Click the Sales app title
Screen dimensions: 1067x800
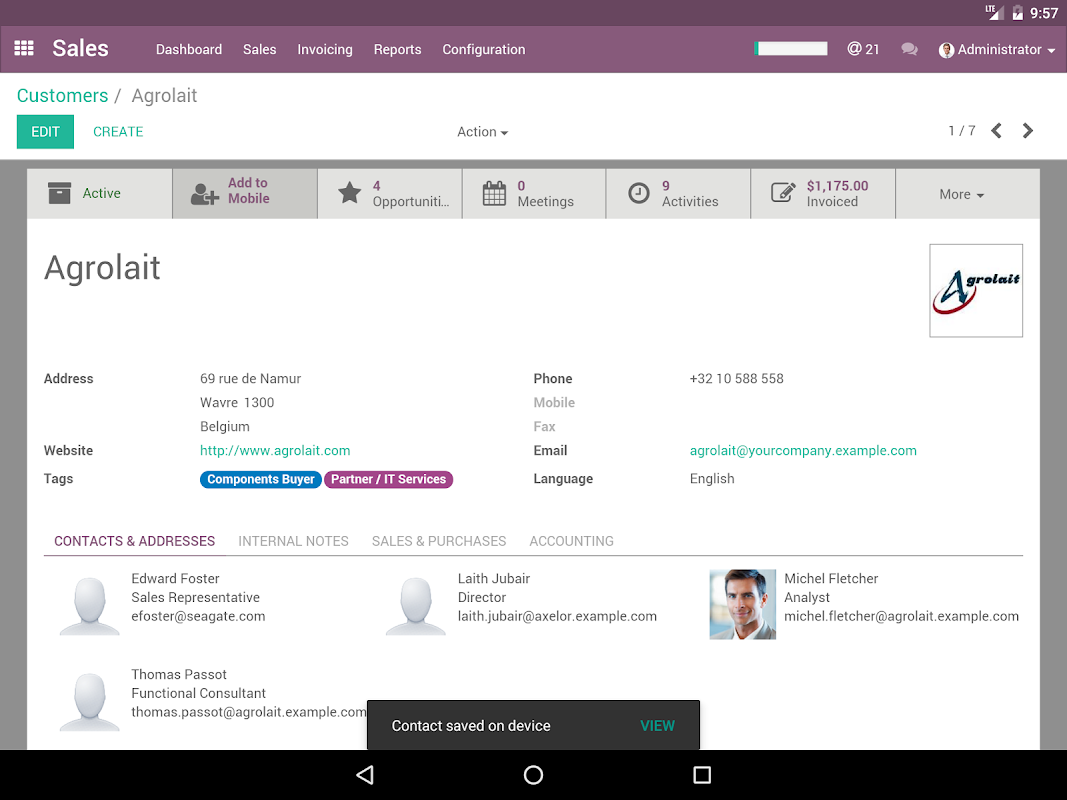point(80,48)
